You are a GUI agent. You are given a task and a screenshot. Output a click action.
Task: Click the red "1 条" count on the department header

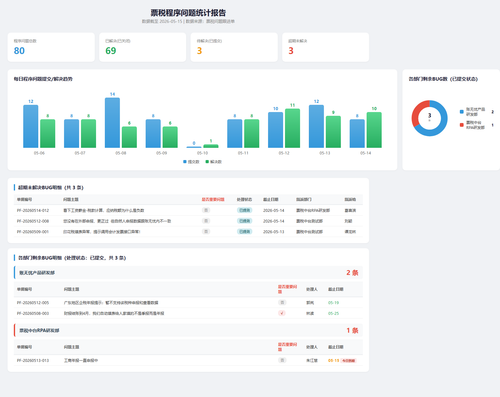352,330
